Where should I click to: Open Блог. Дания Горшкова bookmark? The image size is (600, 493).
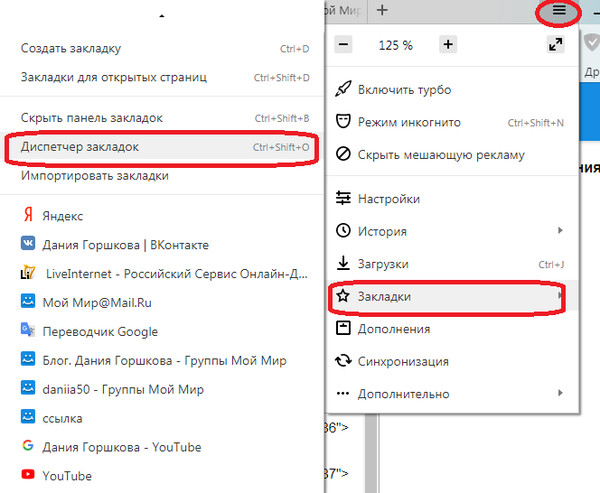(162, 361)
